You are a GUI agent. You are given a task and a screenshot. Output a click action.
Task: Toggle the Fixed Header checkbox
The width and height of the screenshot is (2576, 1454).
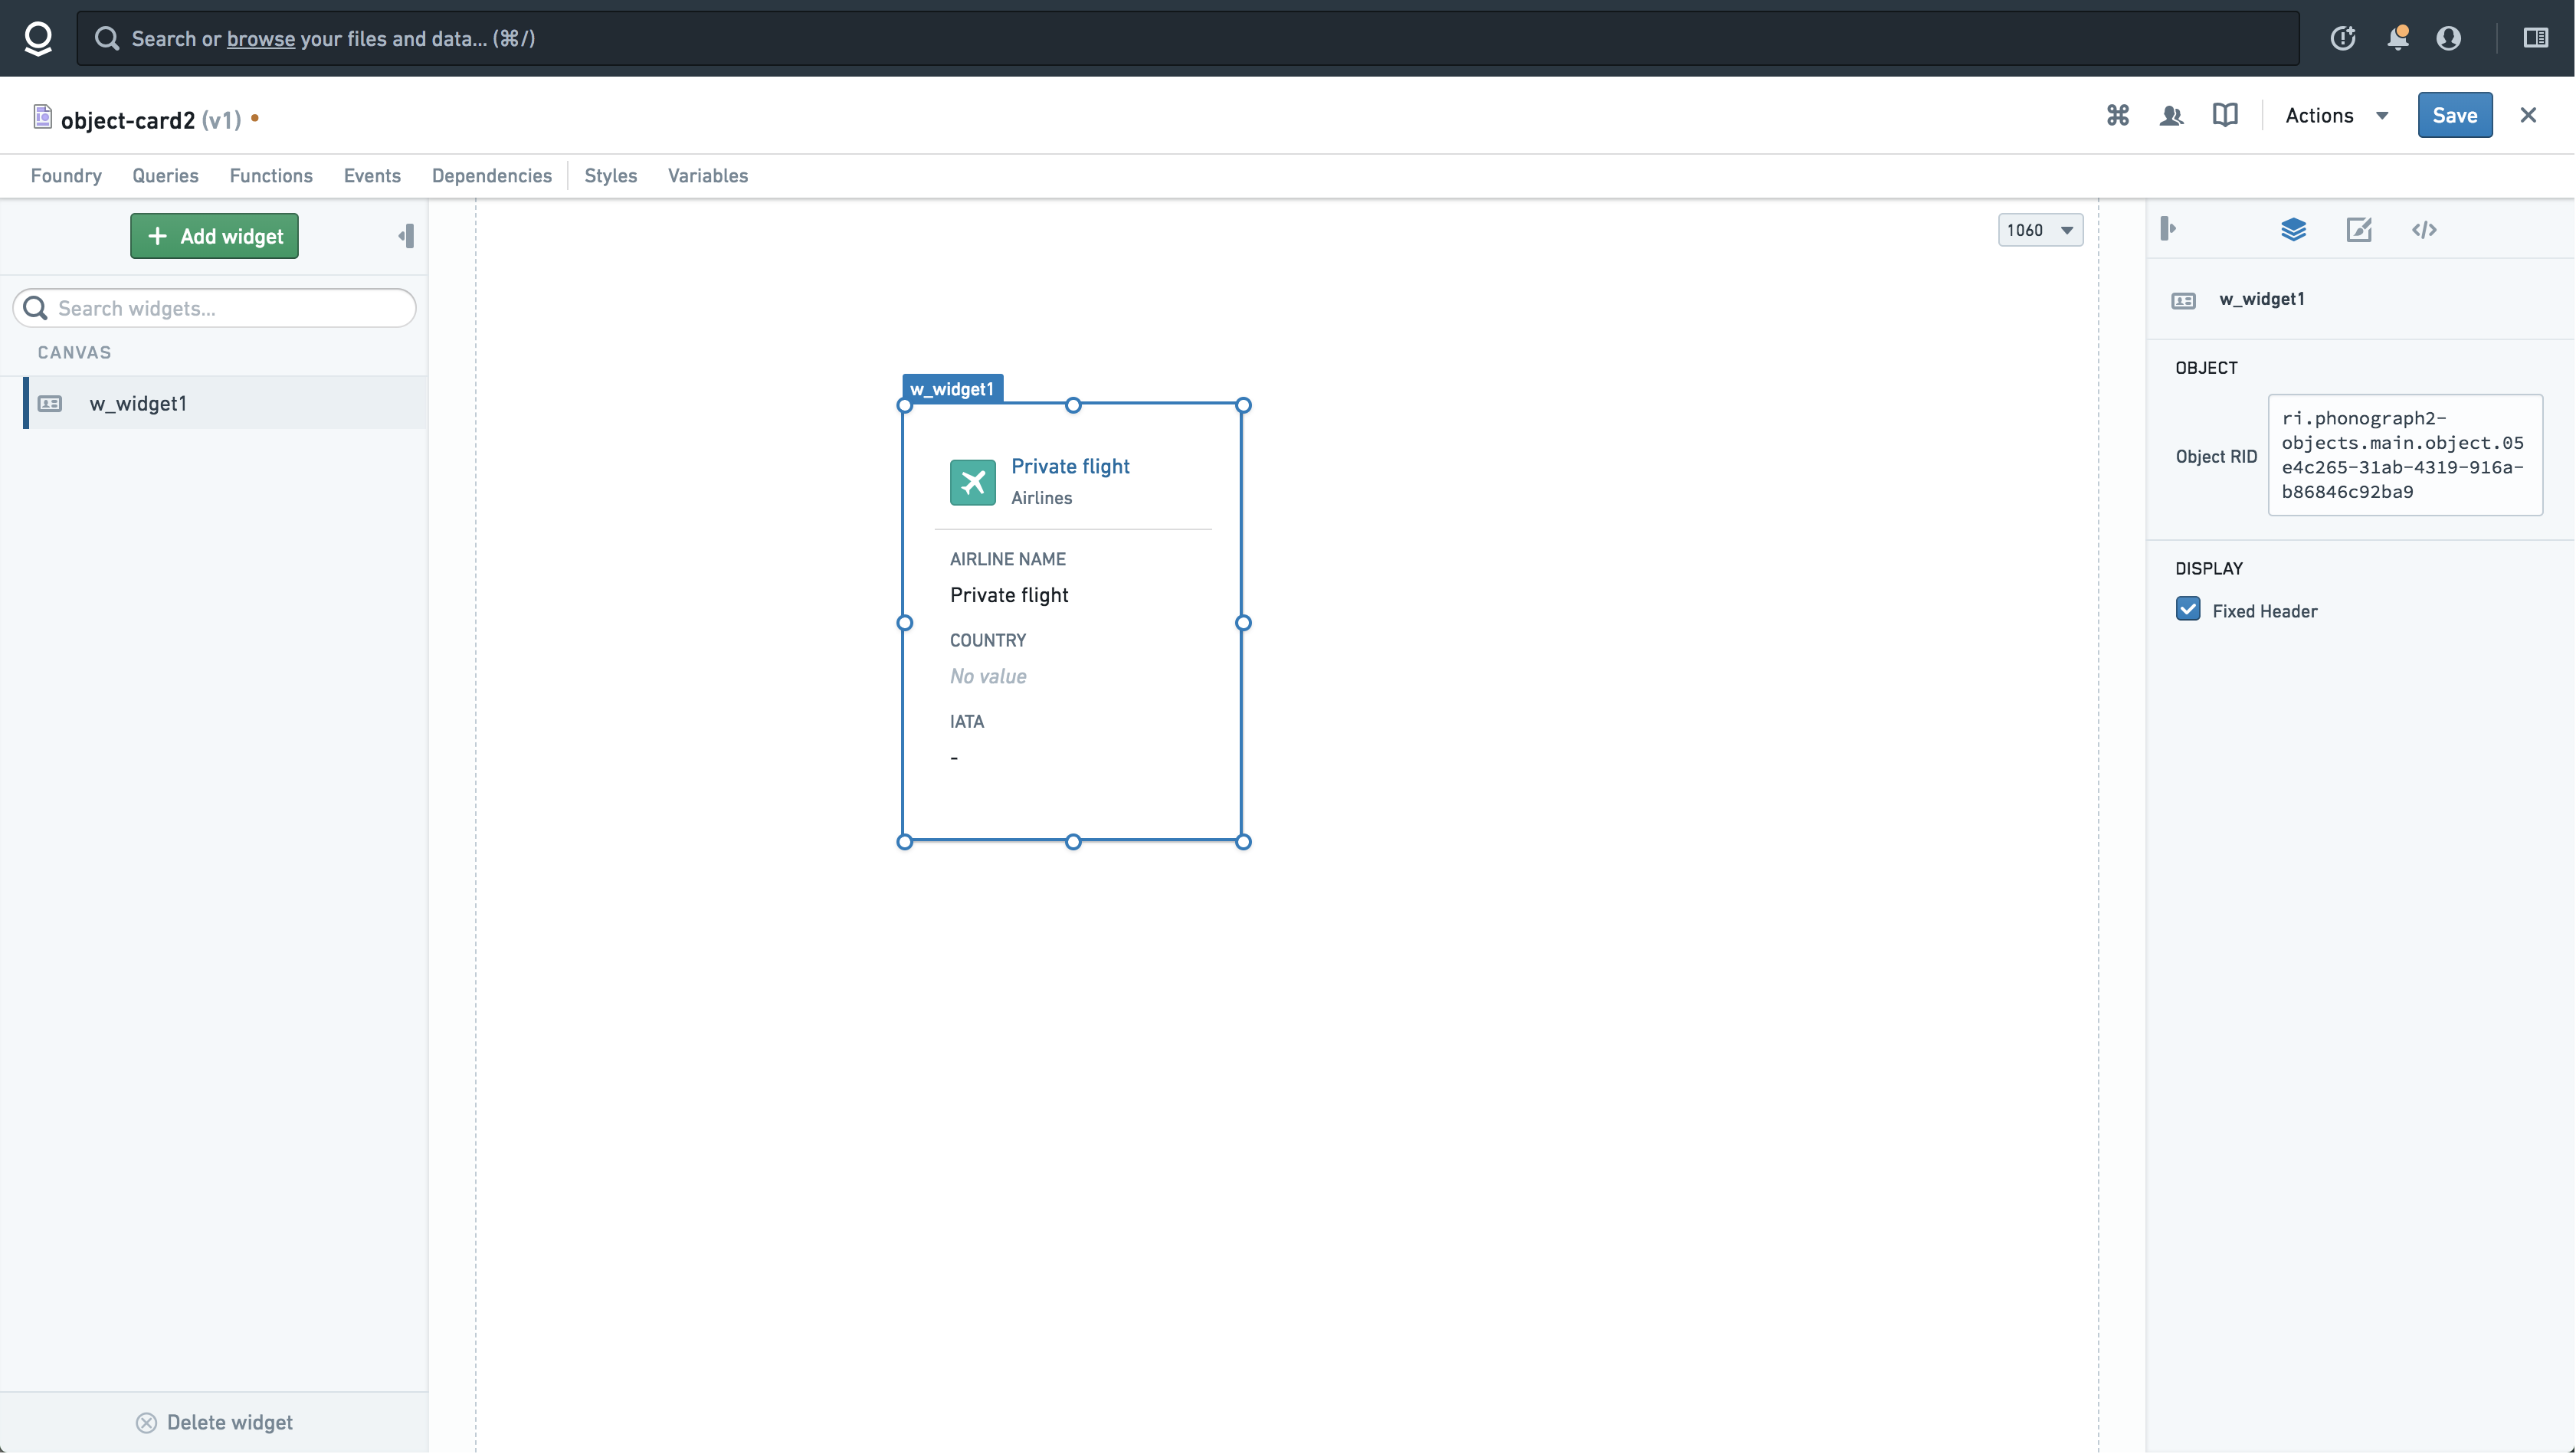click(x=2188, y=608)
